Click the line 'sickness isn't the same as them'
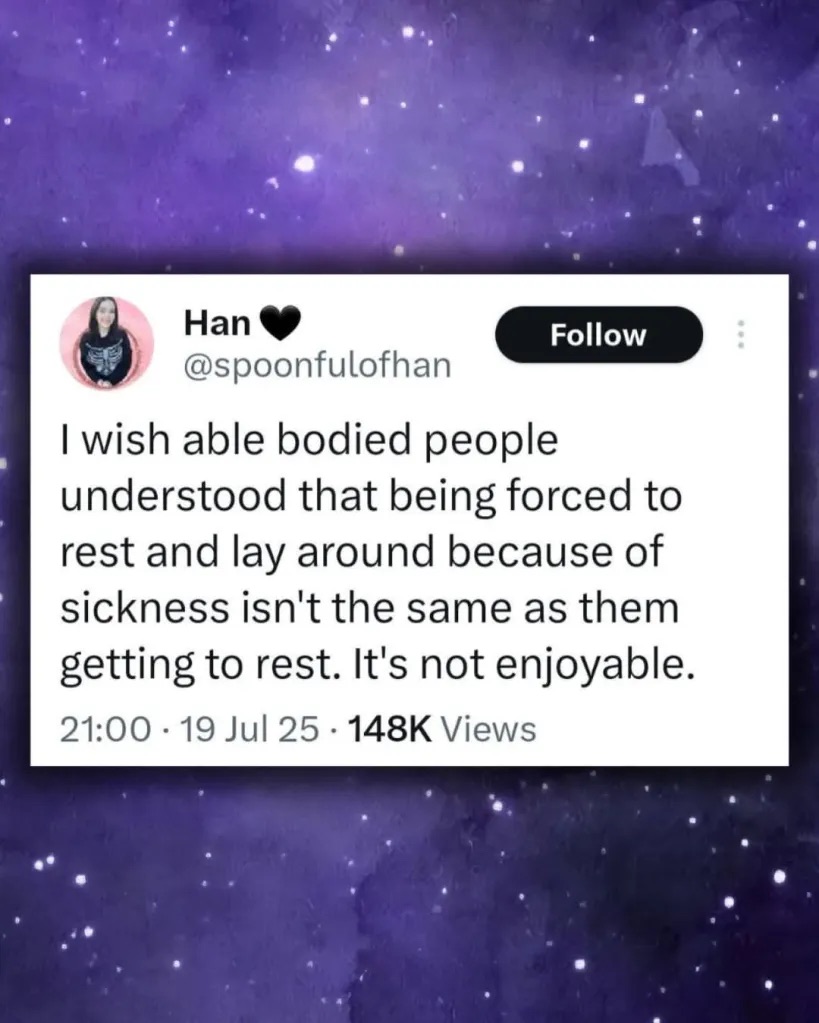 point(370,608)
